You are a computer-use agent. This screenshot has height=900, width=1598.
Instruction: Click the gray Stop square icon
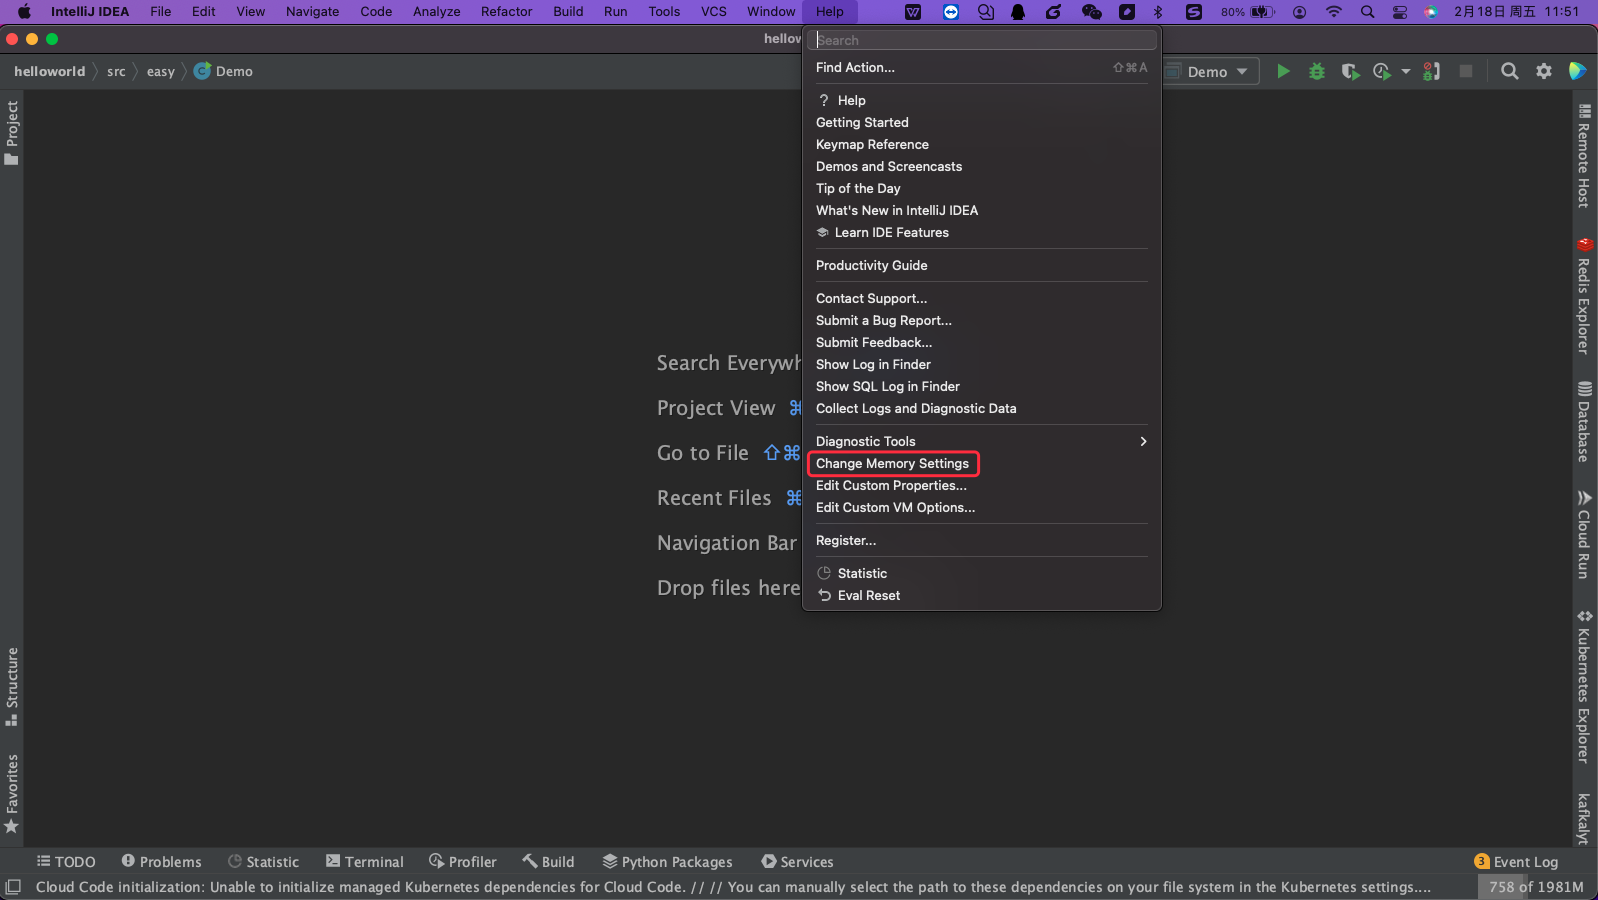(x=1466, y=71)
